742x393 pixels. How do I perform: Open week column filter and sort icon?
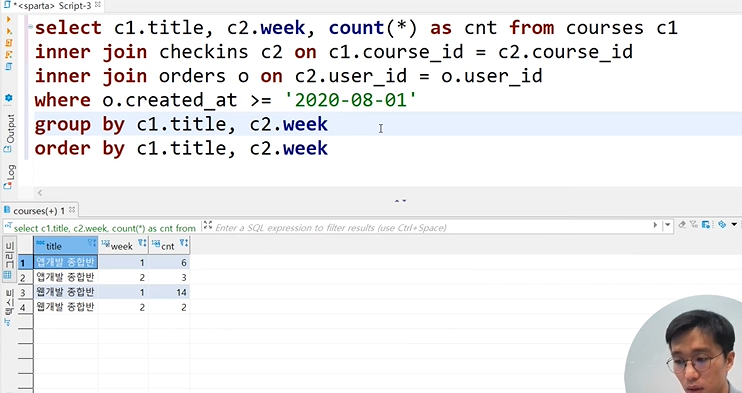tap(142, 243)
